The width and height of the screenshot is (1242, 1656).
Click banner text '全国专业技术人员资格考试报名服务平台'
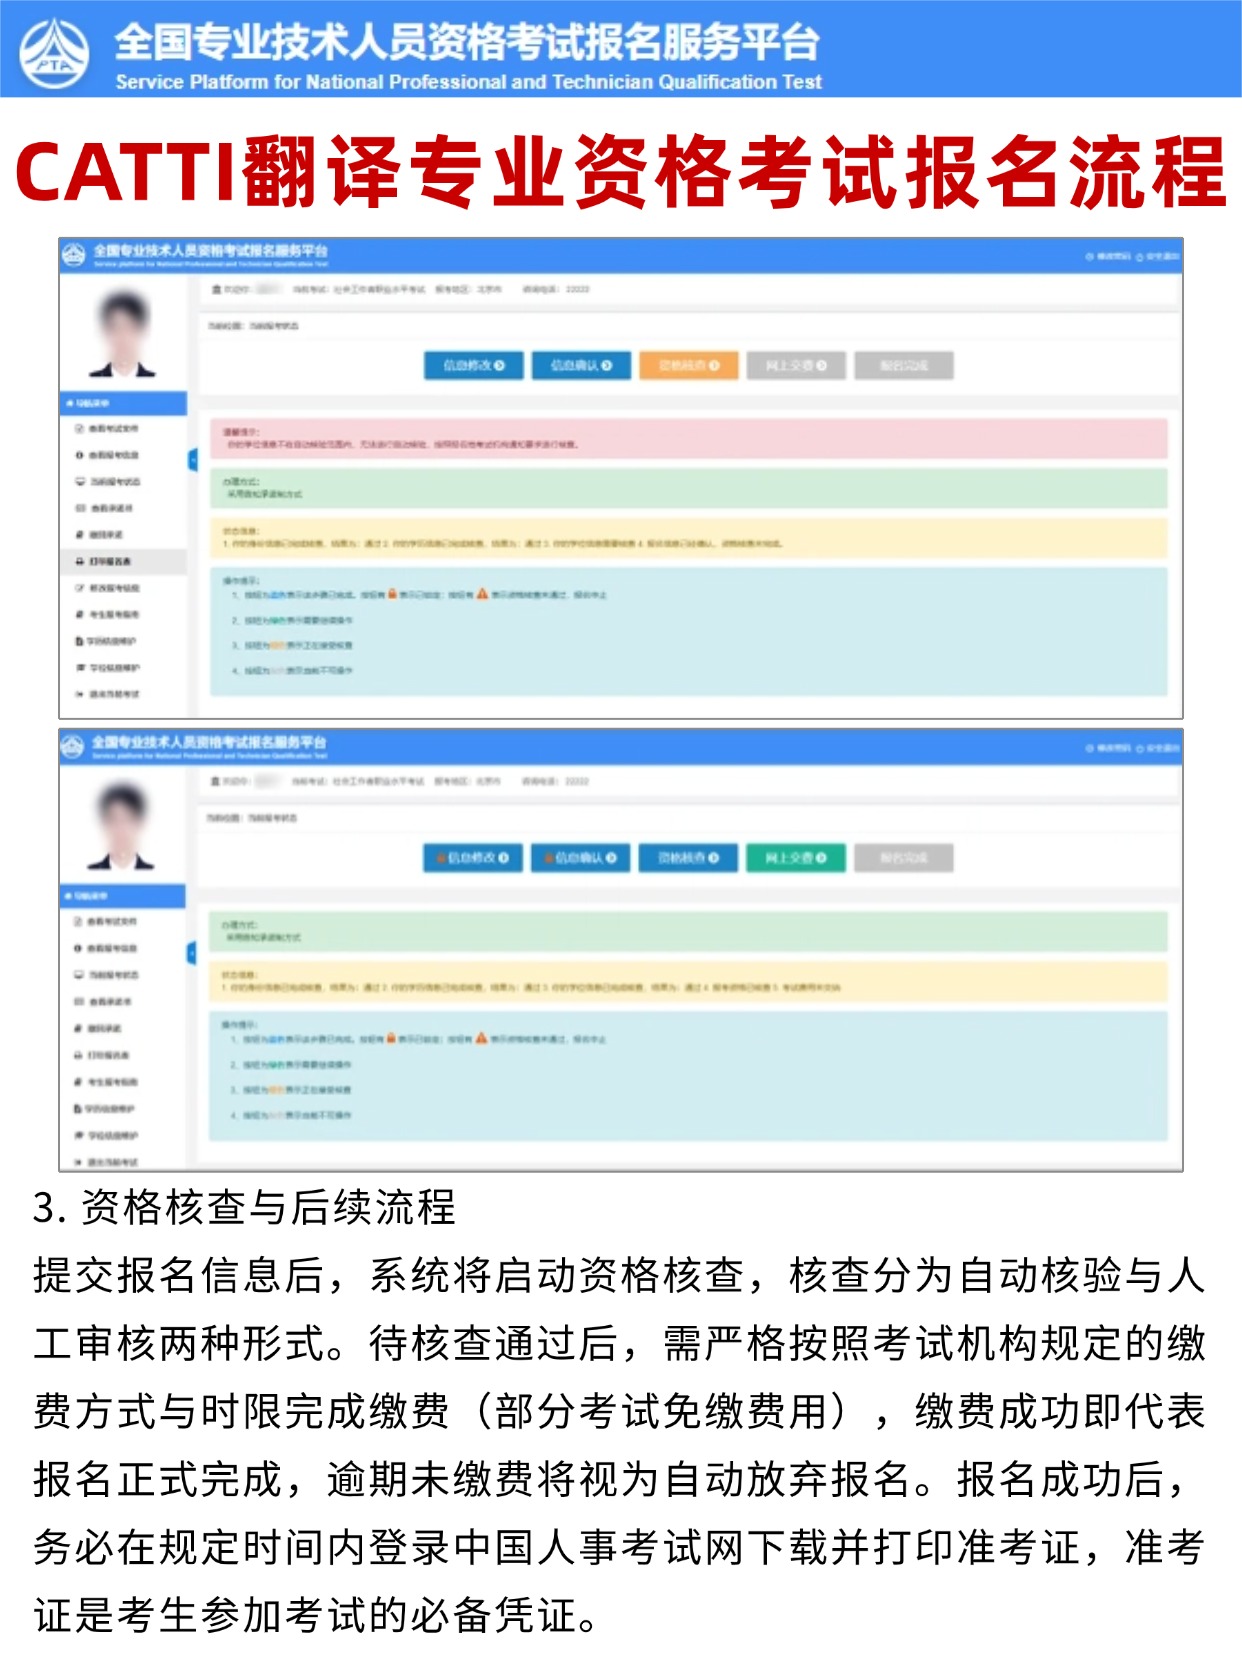(467, 41)
